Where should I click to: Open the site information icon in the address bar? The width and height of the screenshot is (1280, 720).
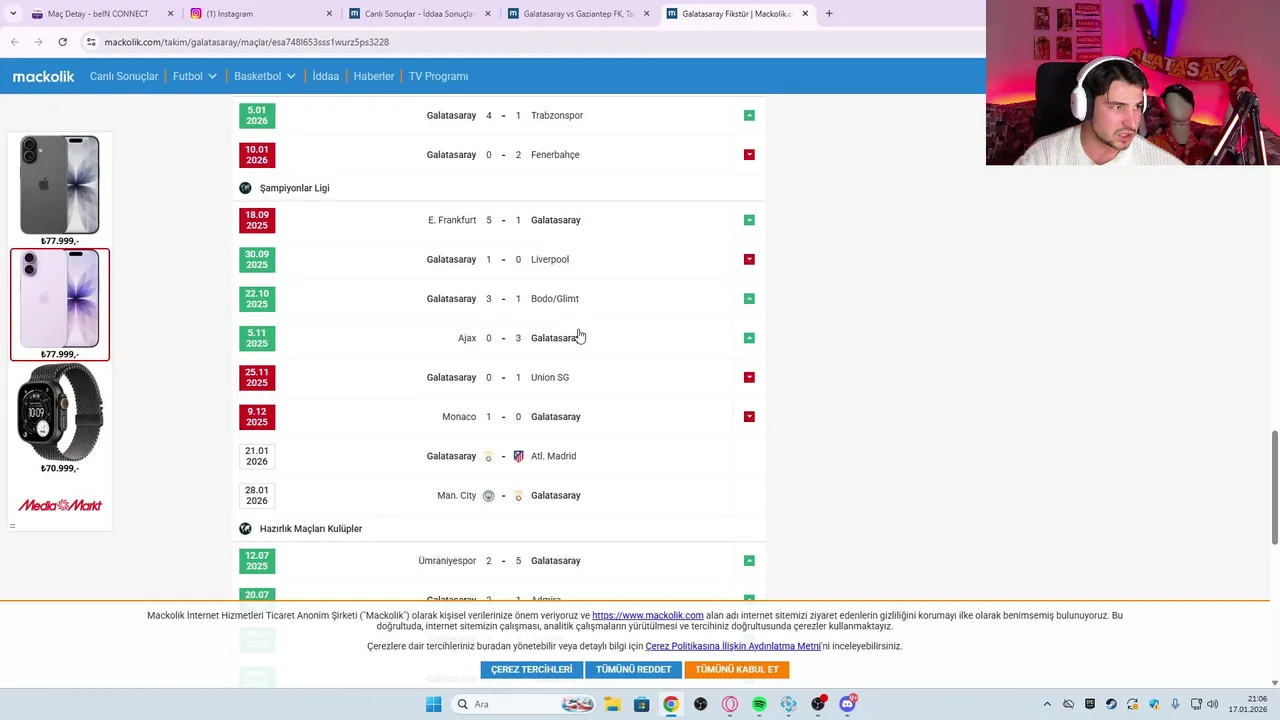pos(91,42)
